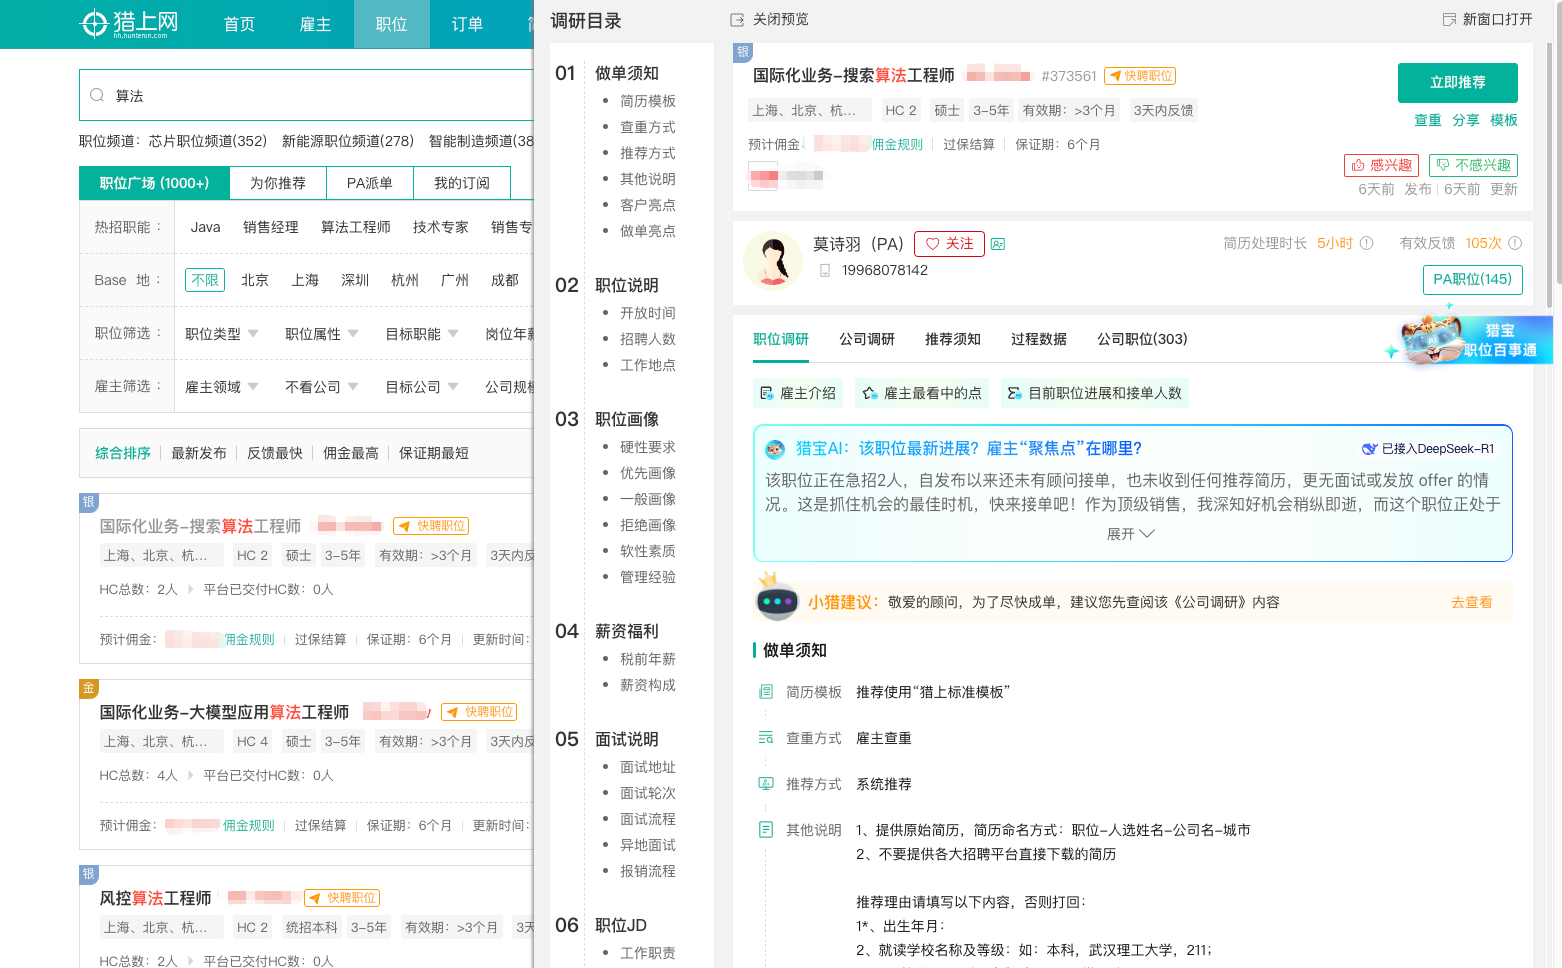Click the contact card icon beside 关注
This screenshot has width=1562, height=968.
(x=998, y=244)
